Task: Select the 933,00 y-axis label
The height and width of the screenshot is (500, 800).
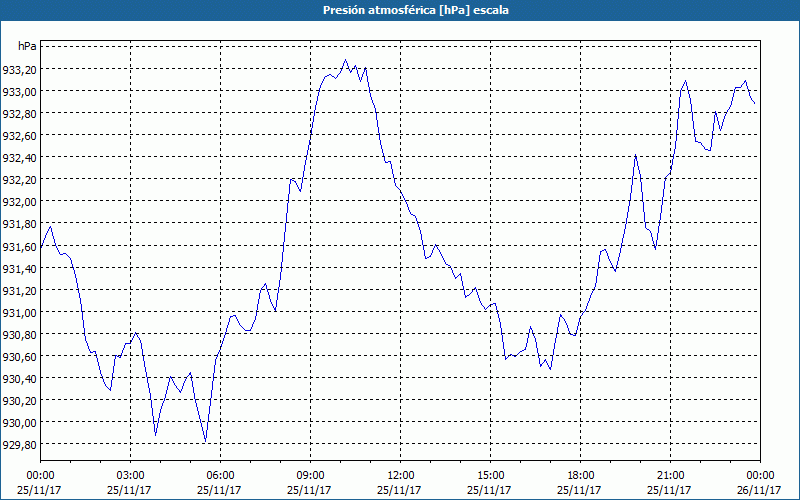Action: tap(19, 91)
